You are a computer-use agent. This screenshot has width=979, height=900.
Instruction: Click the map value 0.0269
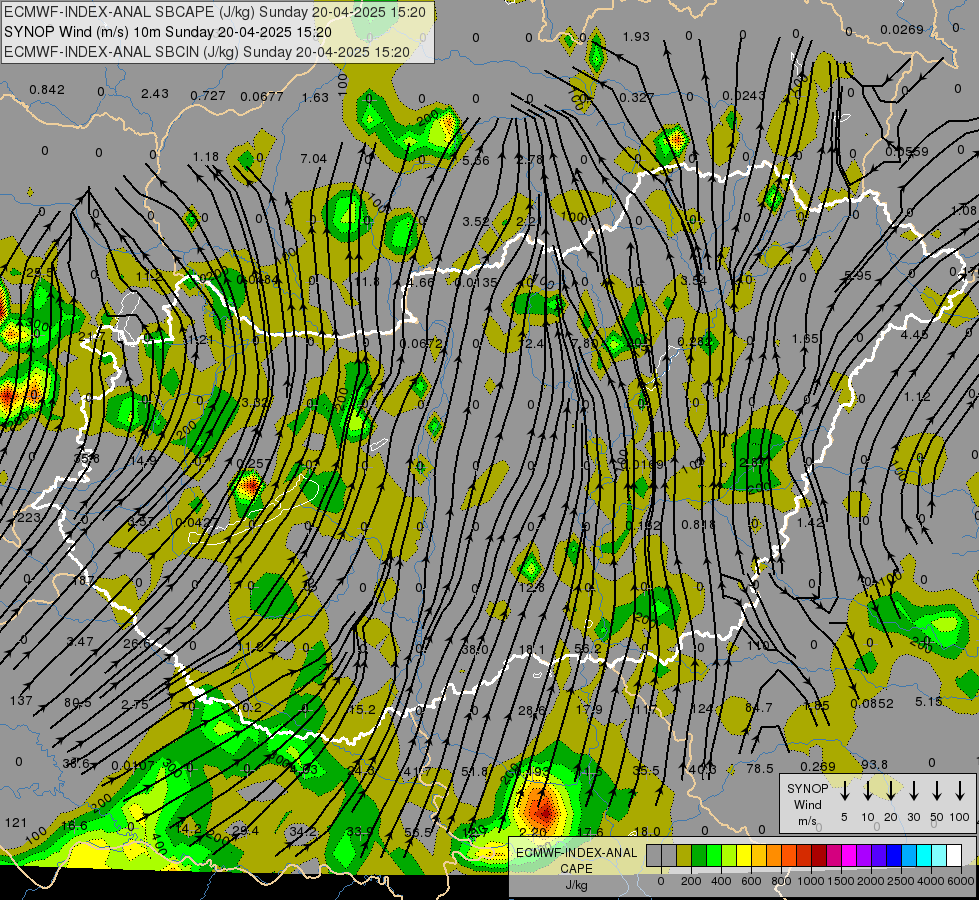[x=902, y=29]
